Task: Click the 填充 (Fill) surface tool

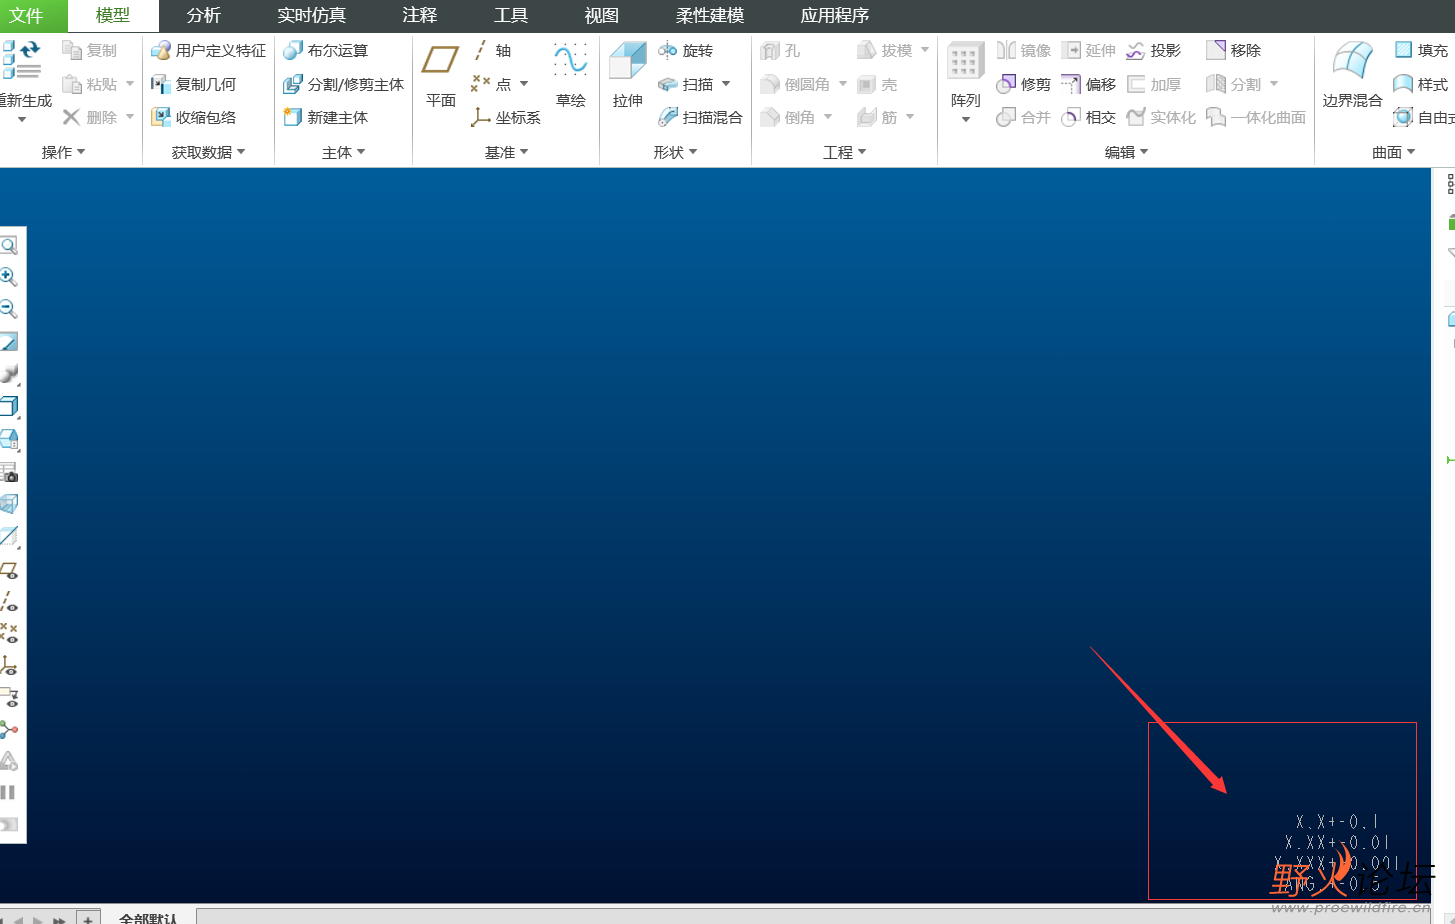Action: [x=1421, y=51]
